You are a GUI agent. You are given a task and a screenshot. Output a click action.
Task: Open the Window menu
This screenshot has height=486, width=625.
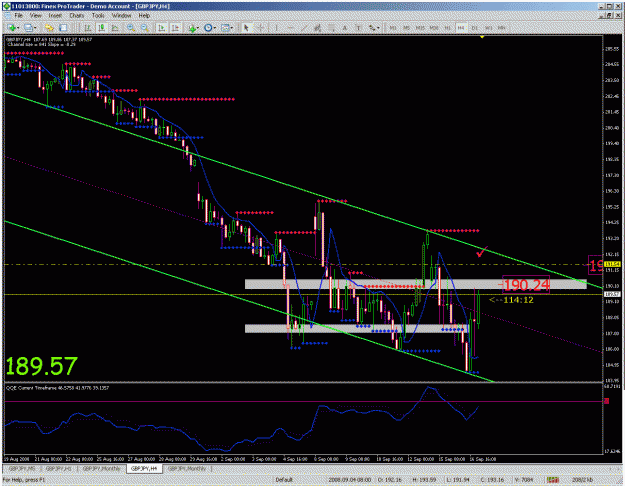[121, 16]
